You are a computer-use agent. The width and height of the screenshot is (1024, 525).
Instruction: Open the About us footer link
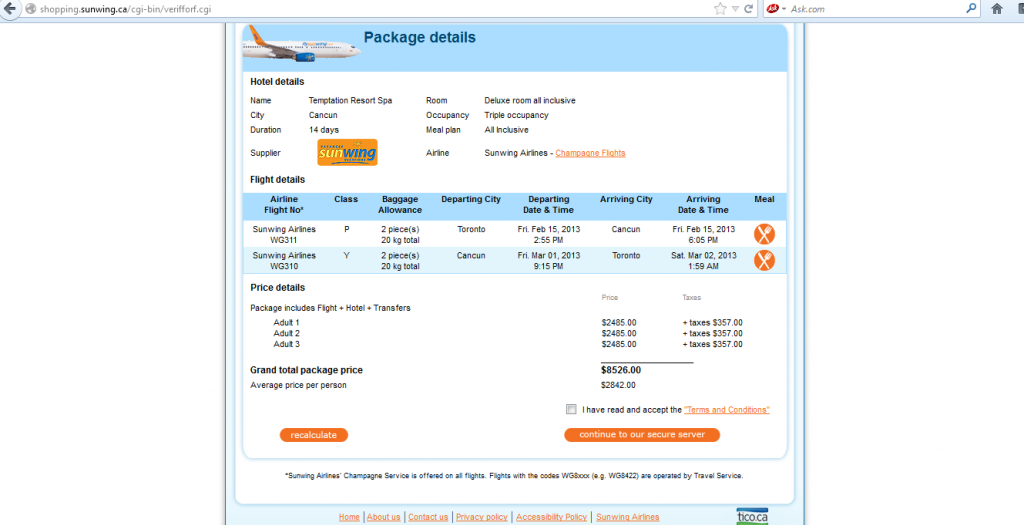point(383,517)
